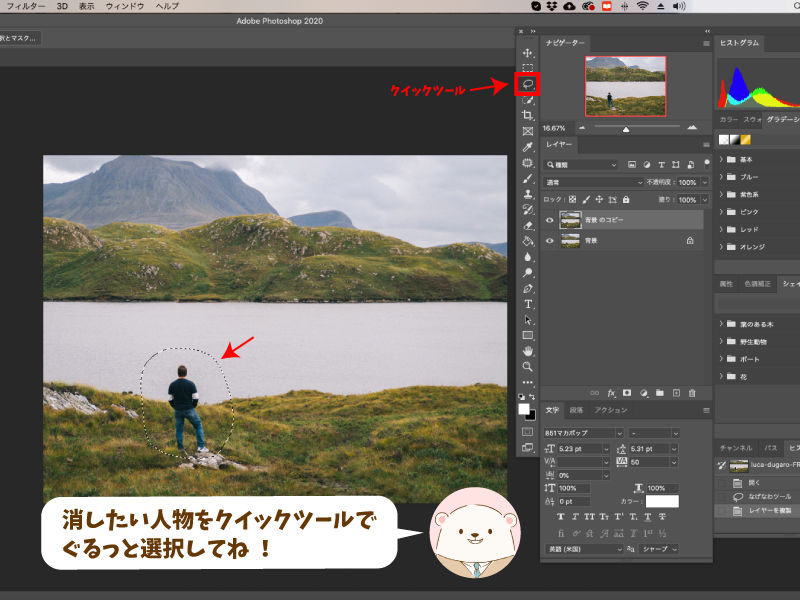Select the Rectangular Marquee tool

pyautogui.click(x=528, y=68)
